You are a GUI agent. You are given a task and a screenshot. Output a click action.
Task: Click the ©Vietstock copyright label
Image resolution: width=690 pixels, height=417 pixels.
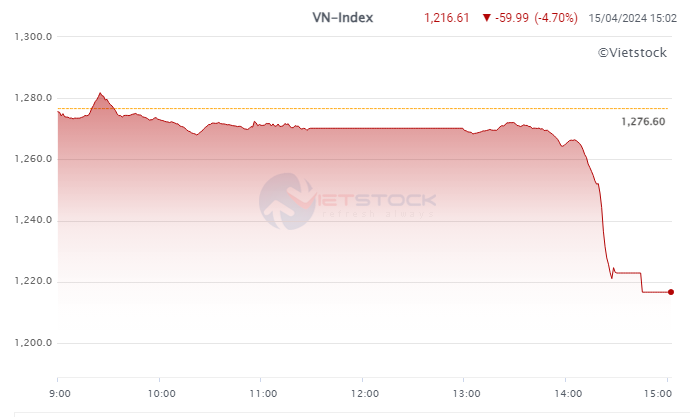coord(632,53)
